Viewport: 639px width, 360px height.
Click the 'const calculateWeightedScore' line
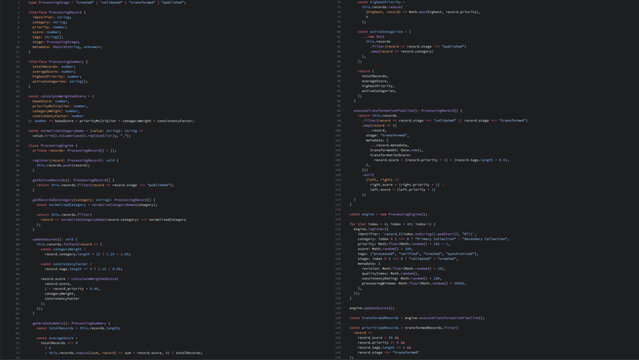click(61, 96)
